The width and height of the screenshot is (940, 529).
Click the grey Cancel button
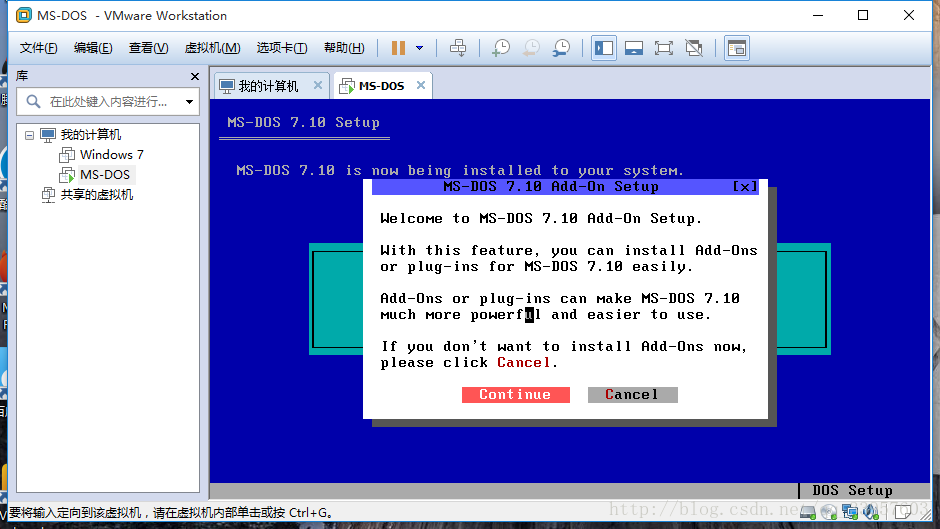click(632, 395)
